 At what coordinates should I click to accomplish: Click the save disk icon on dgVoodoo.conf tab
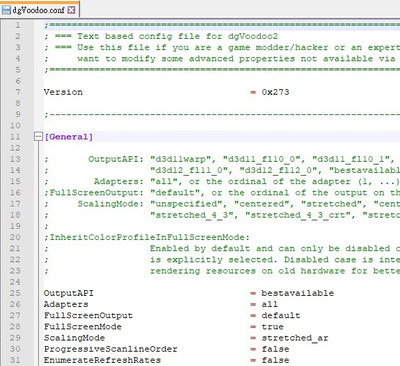[6, 10]
